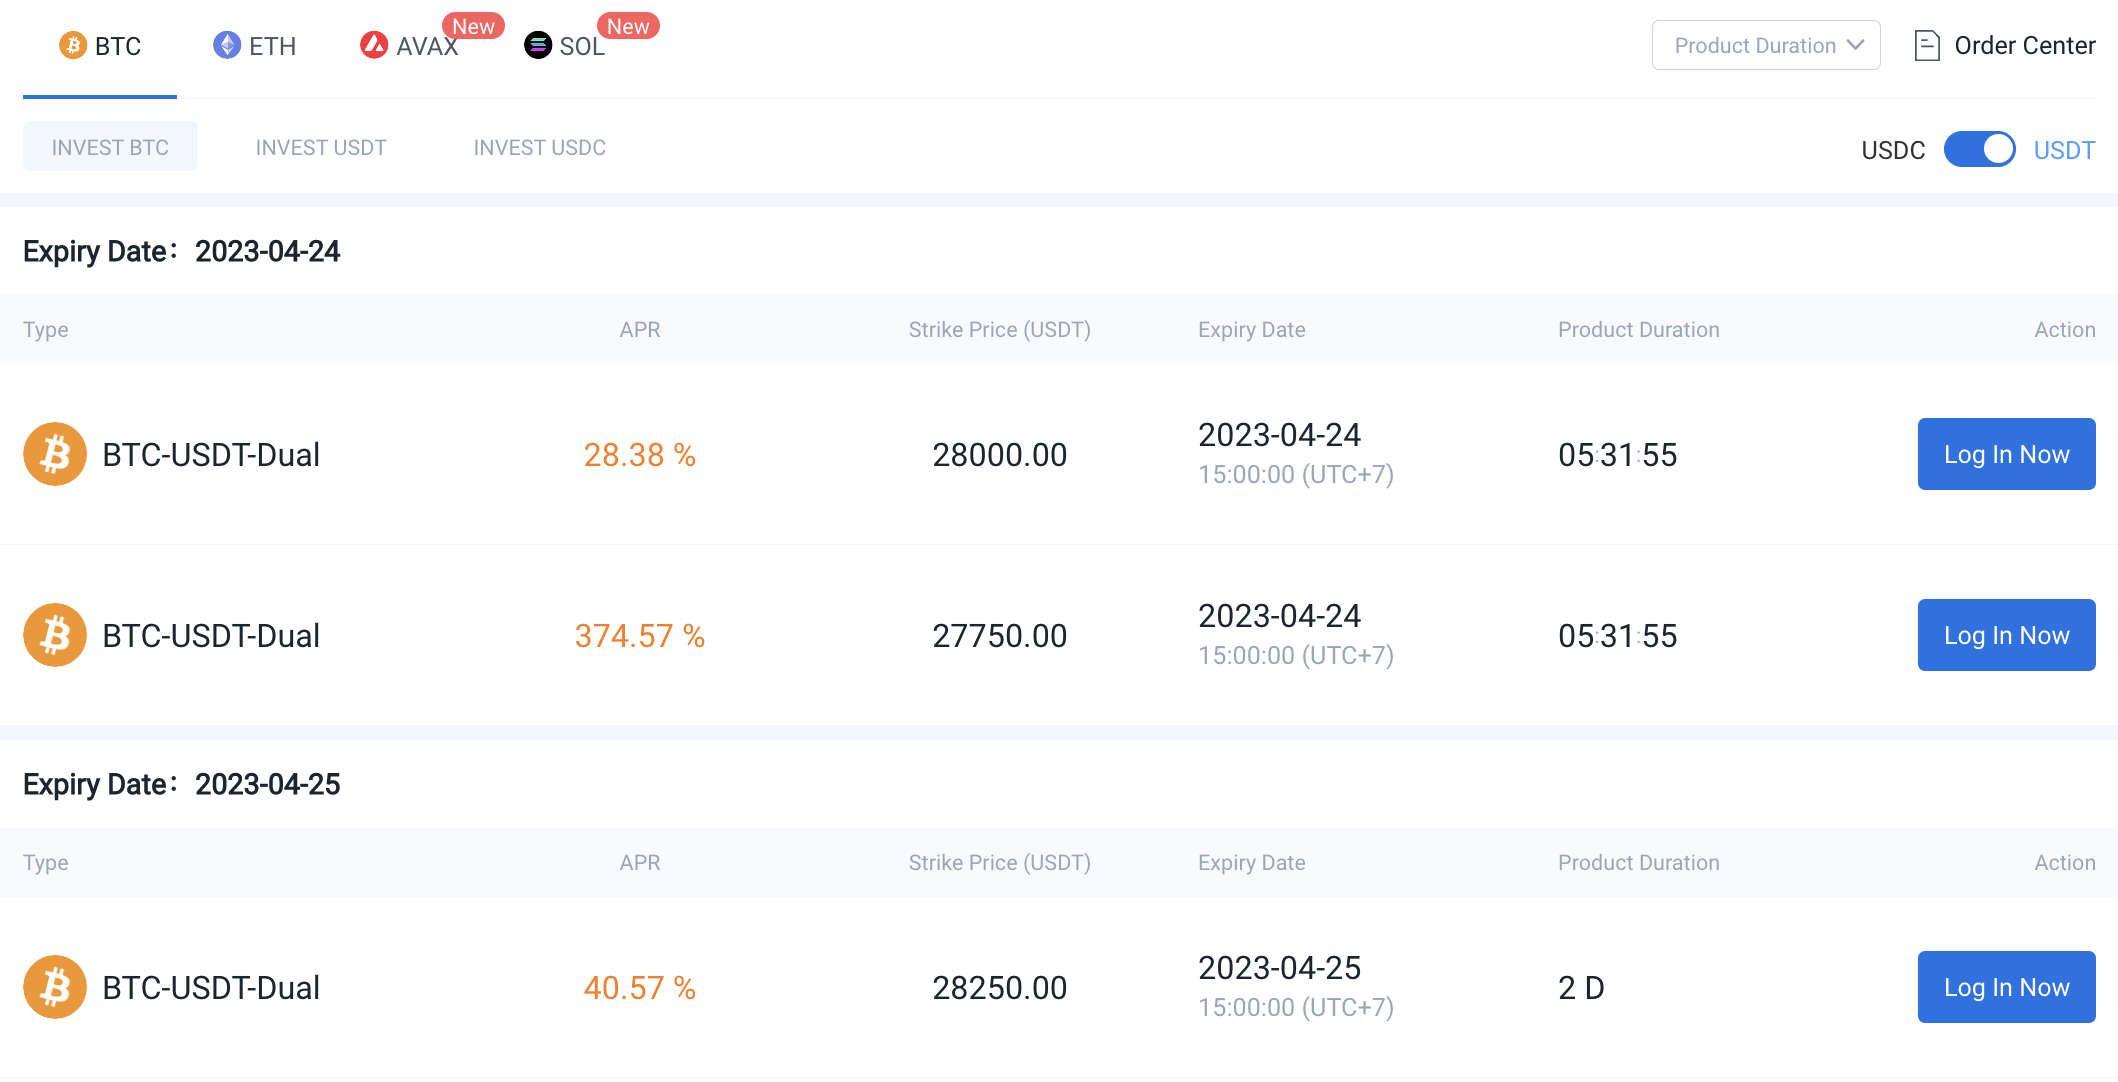Log In Now for 28000.00 strike
2118x1082 pixels.
tap(2006, 454)
